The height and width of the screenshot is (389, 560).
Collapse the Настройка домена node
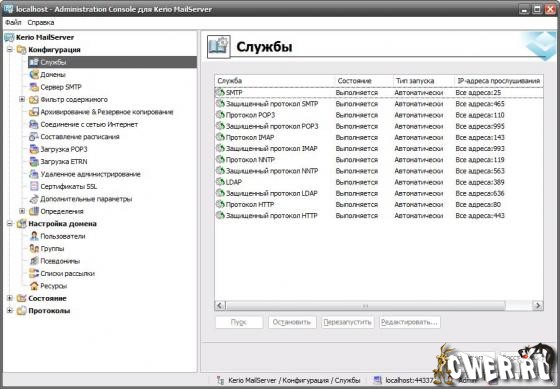pyautogui.click(x=10, y=224)
